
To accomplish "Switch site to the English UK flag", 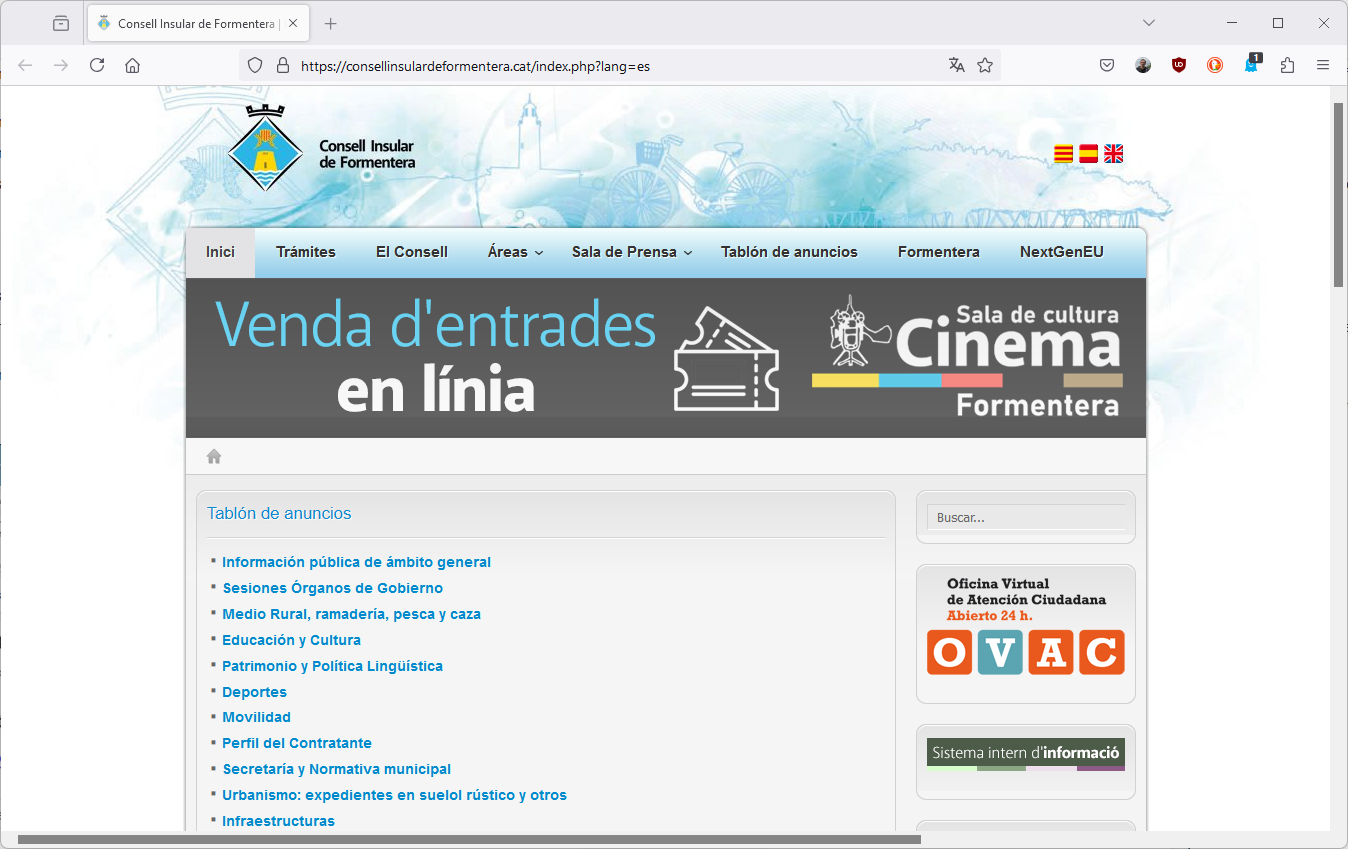I will (1114, 154).
